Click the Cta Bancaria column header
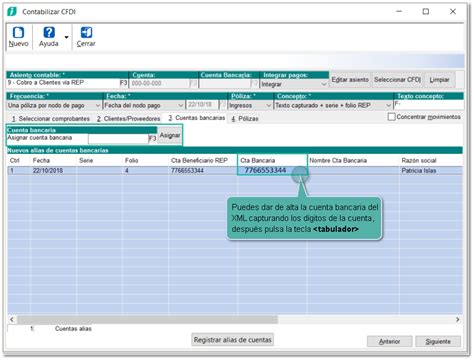This screenshot has width=474, height=360. tap(272, 160)
